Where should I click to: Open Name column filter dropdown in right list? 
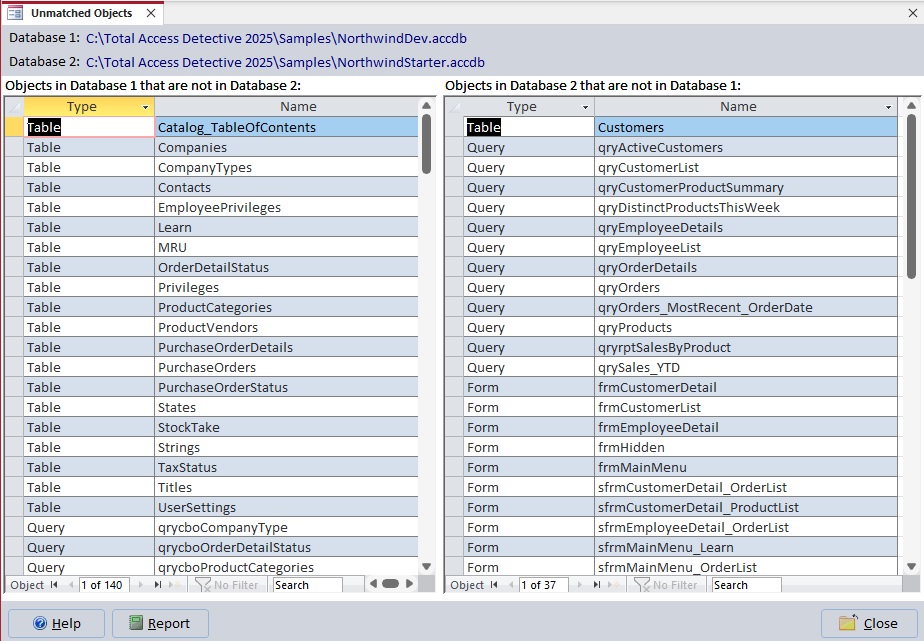click(x=890, y=106)
